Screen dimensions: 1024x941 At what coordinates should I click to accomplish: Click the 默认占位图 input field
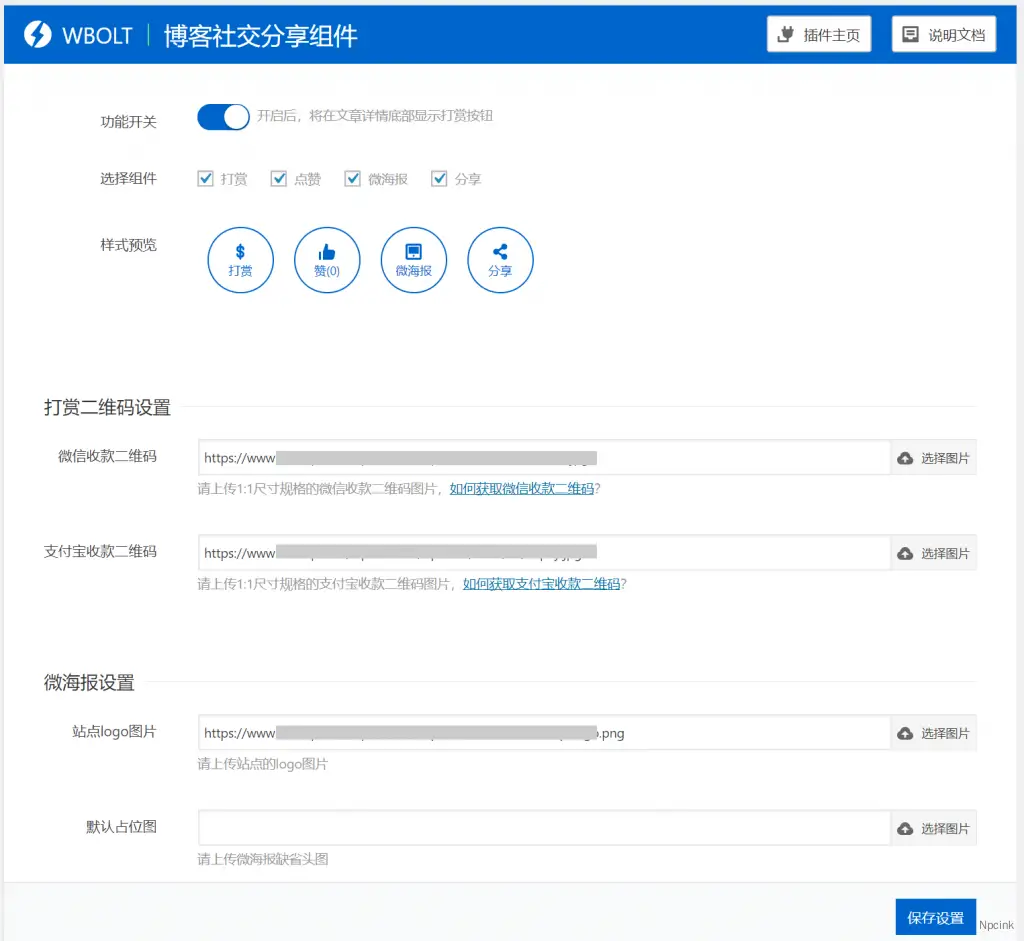tap(543, 827)
